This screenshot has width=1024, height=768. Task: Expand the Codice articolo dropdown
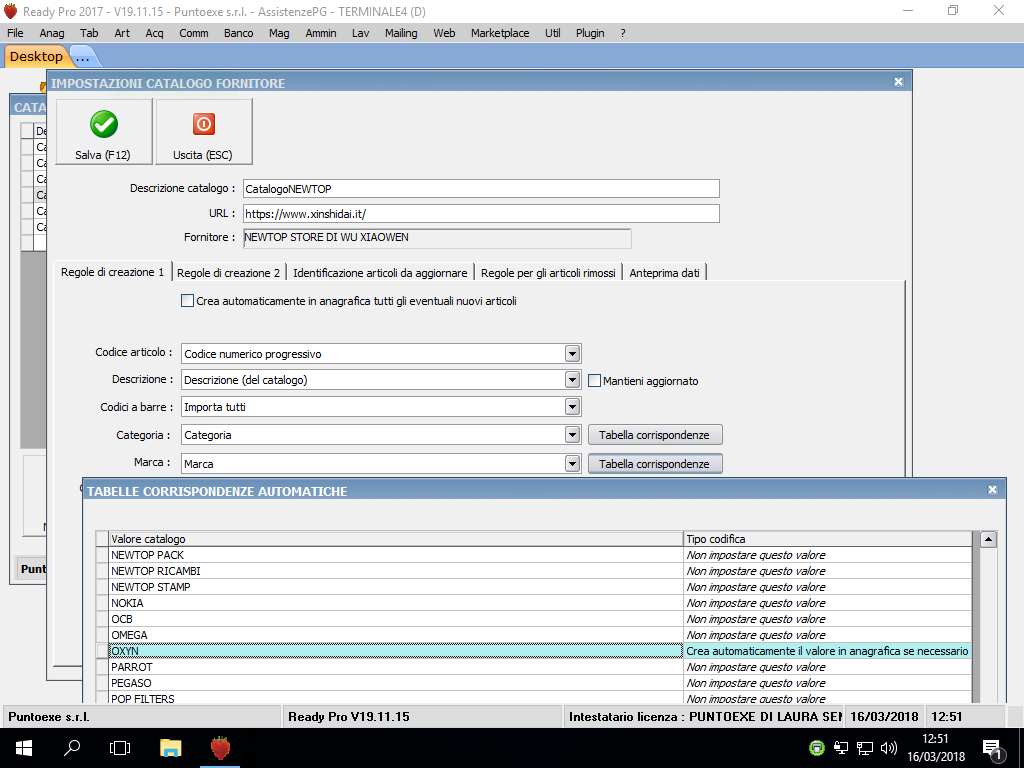572,354
